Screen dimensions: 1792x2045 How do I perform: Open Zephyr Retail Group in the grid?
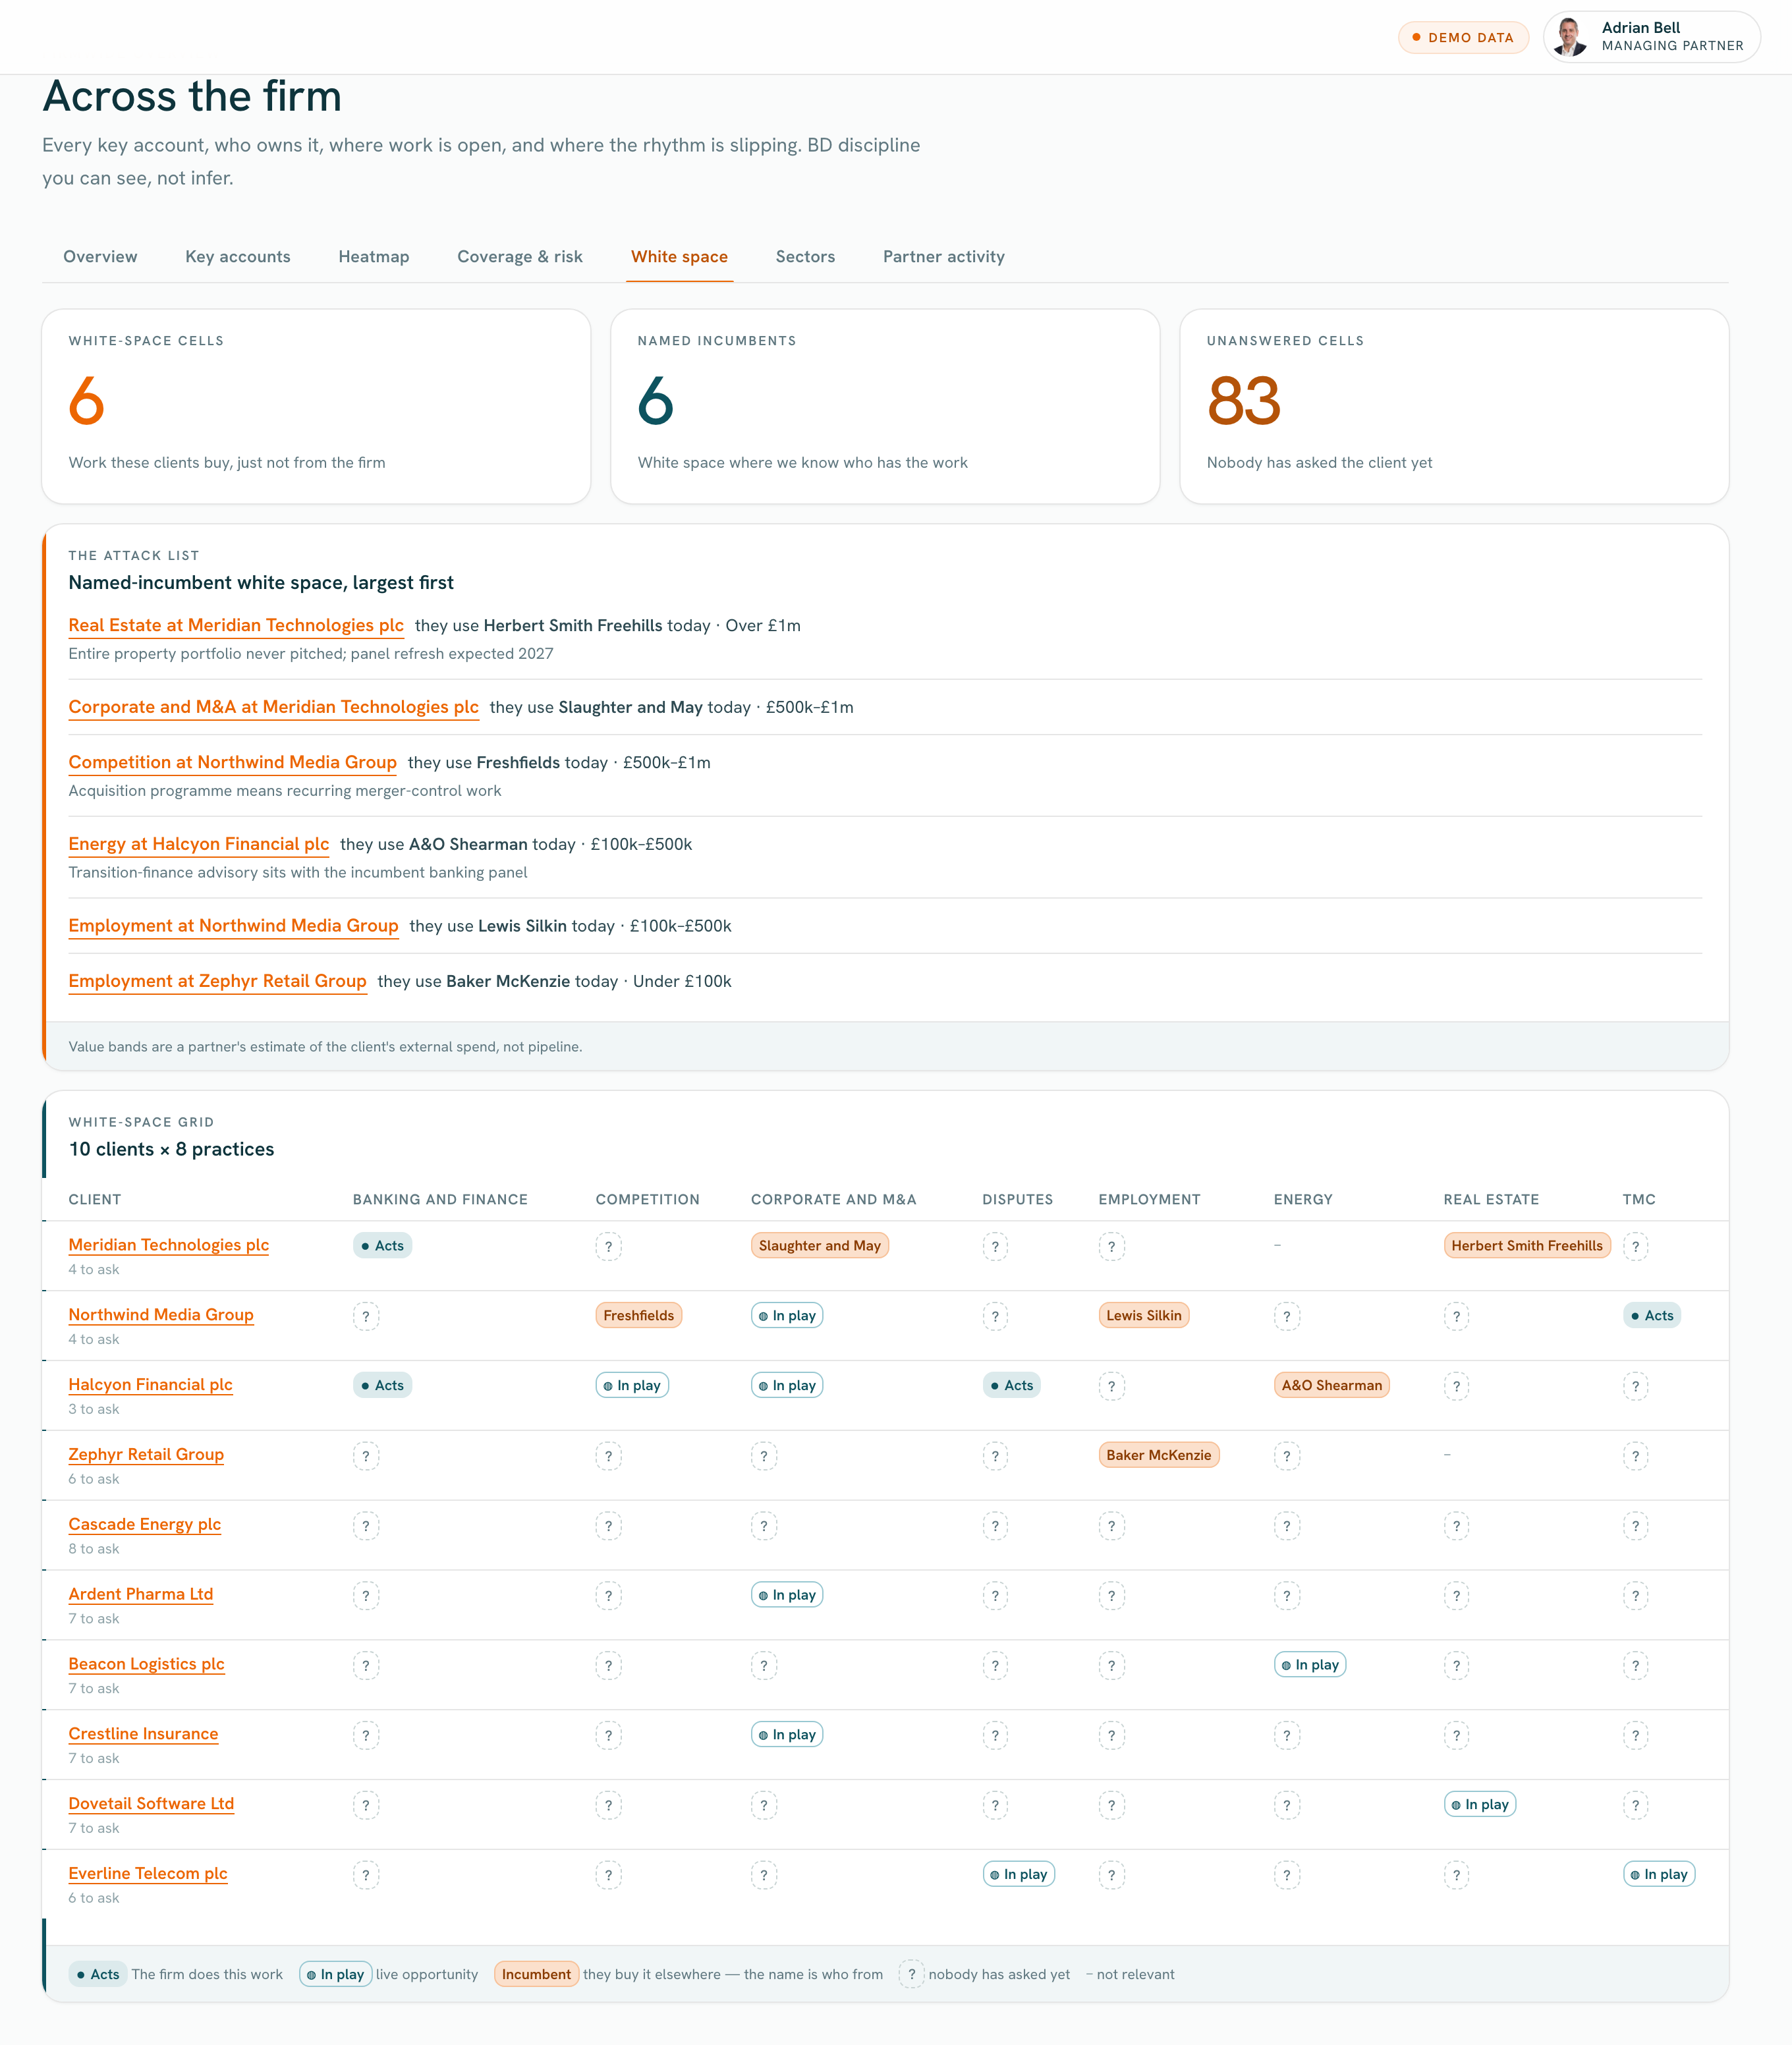146,1455
